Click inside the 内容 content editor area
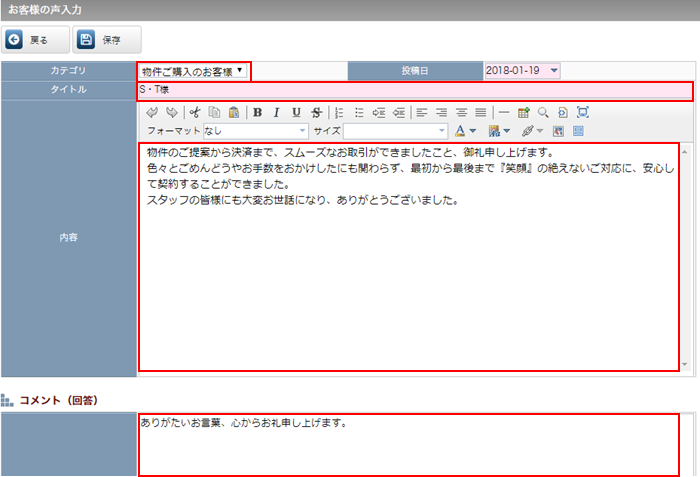The height and width of the screenshot is (477, 700). click(x=409, y=257)
